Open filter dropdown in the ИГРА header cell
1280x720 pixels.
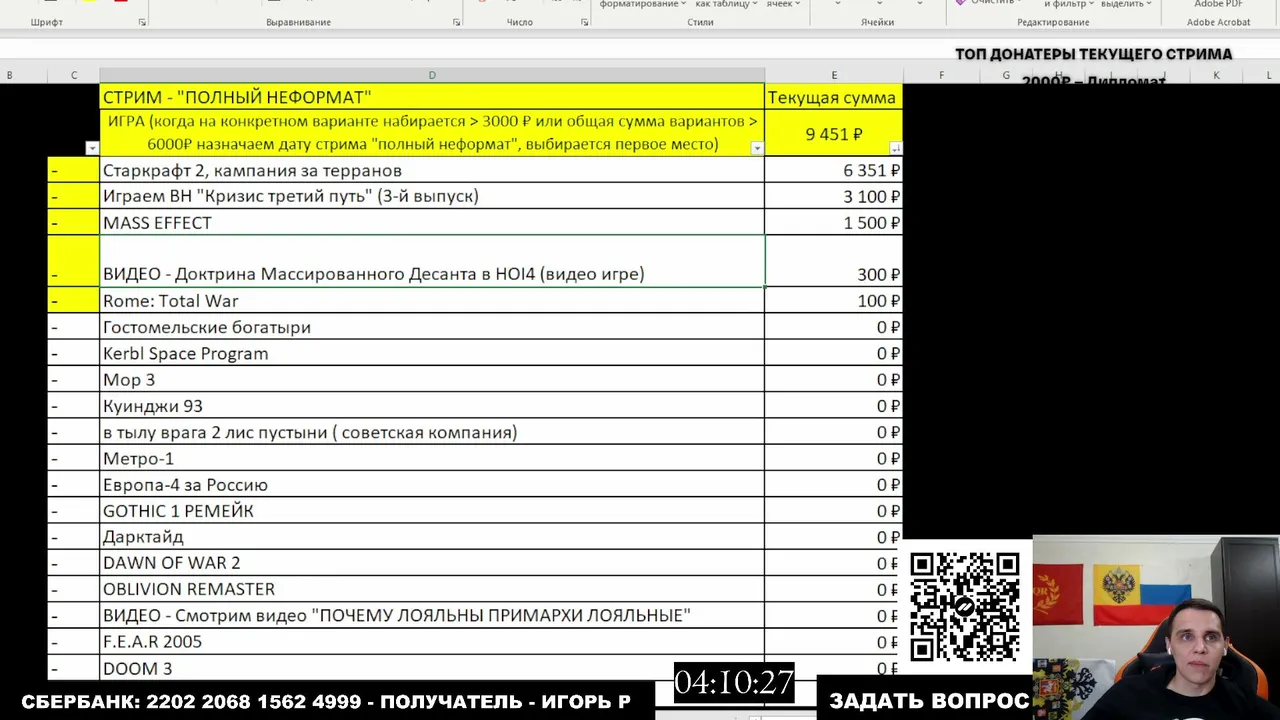[757, 148]
